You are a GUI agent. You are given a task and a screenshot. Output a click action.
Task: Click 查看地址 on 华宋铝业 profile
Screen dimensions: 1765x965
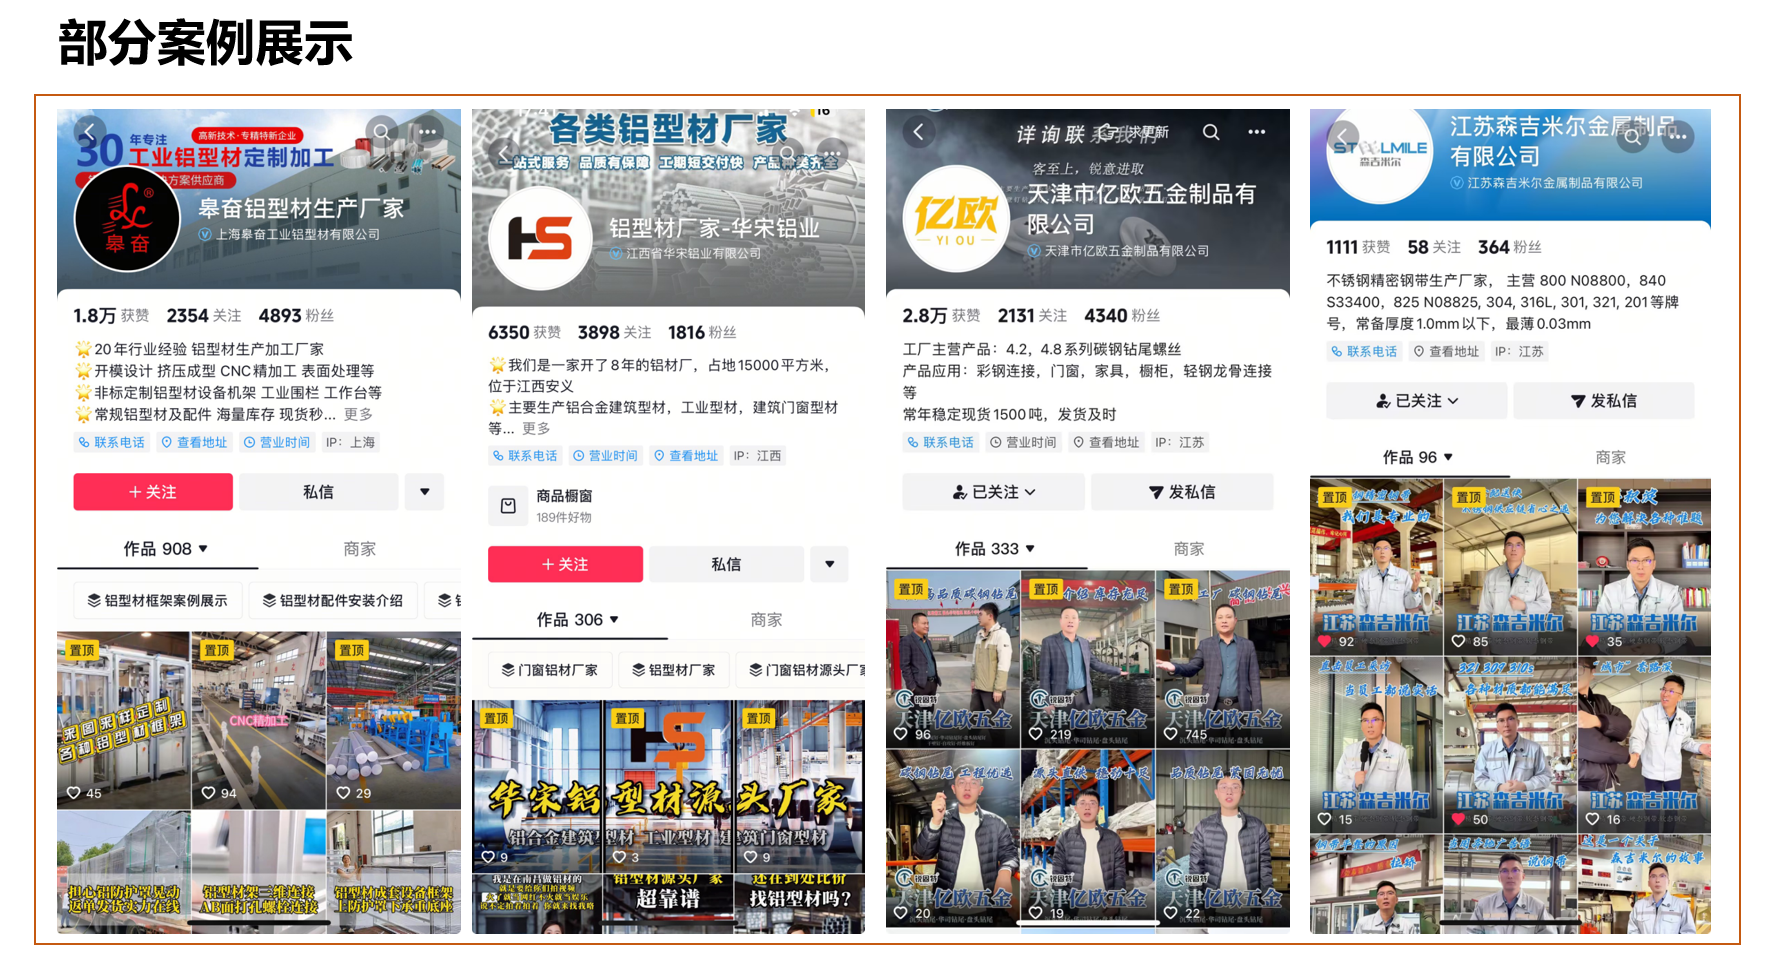[x=686, y=456]
